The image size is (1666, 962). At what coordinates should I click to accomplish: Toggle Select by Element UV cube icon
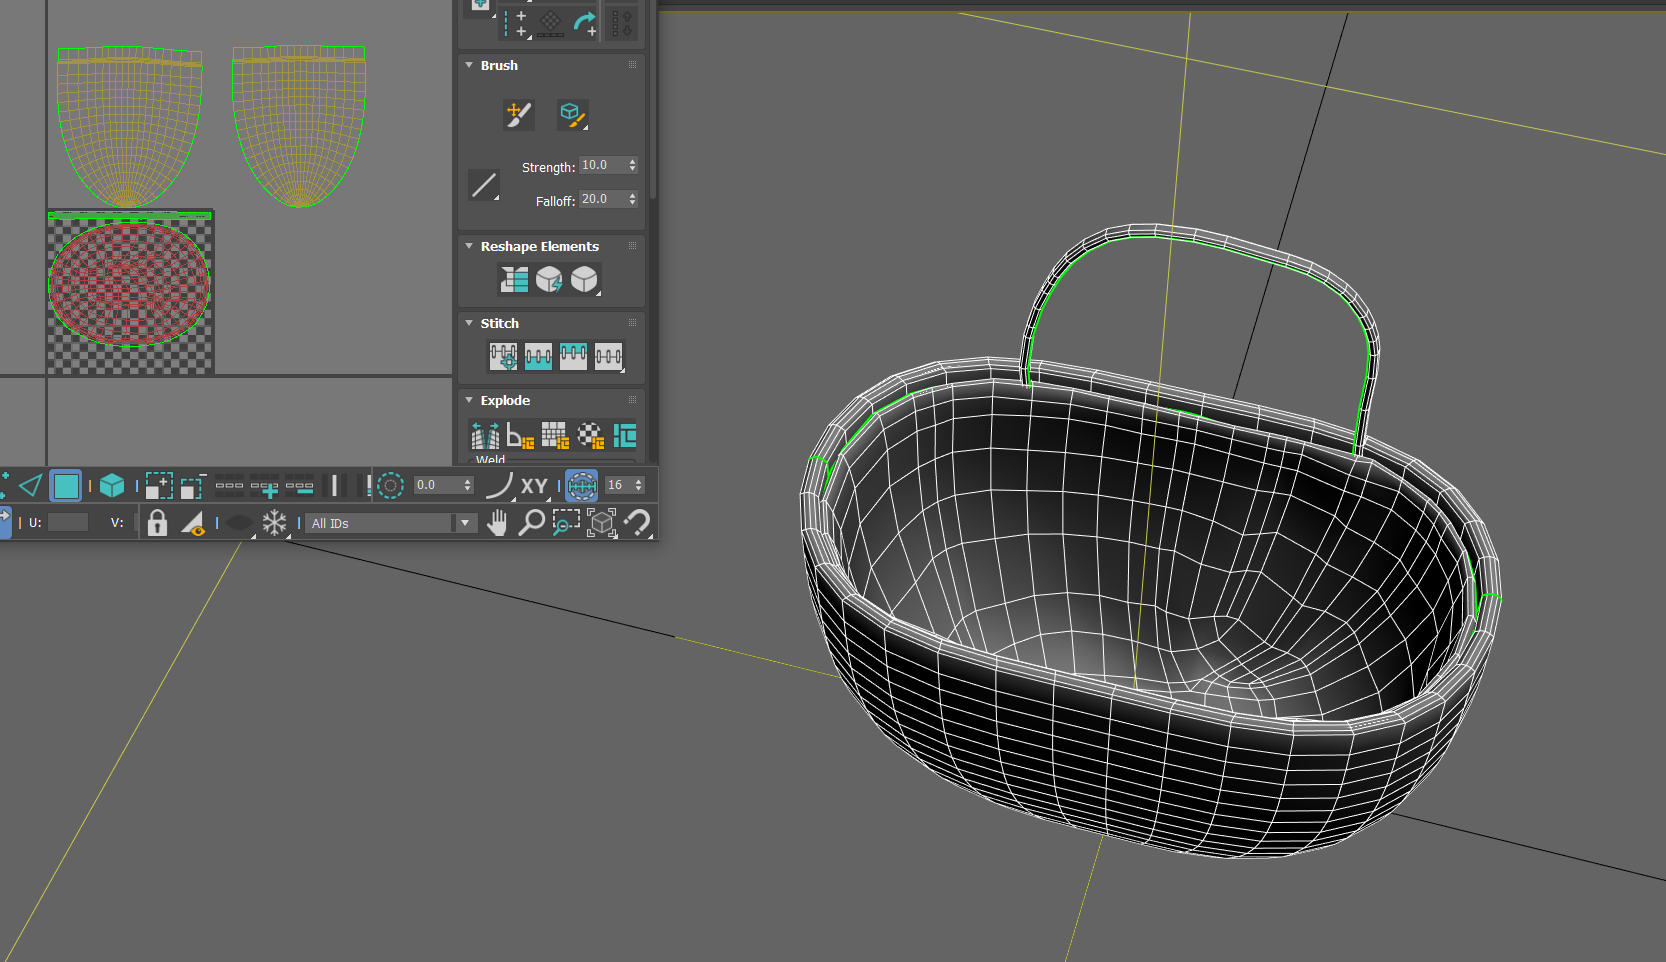(112, 486)
